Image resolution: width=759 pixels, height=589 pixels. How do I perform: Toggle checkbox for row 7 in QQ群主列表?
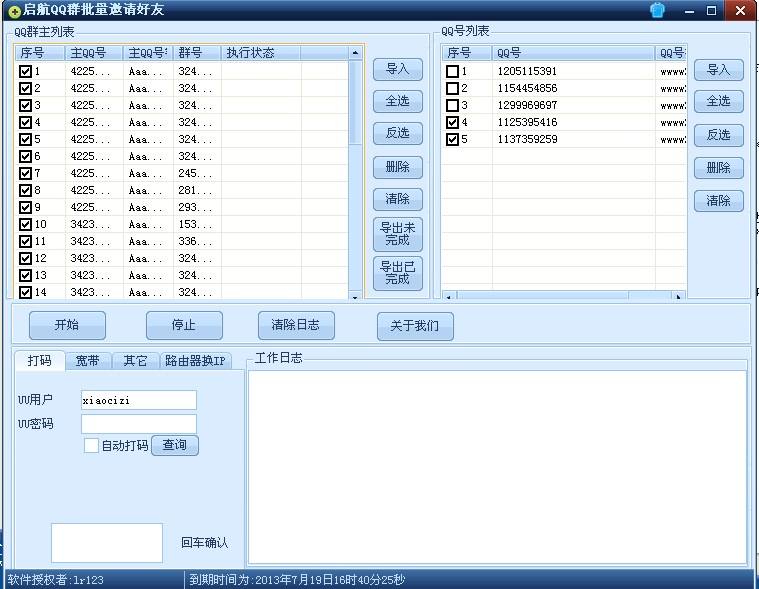point(25,173)
